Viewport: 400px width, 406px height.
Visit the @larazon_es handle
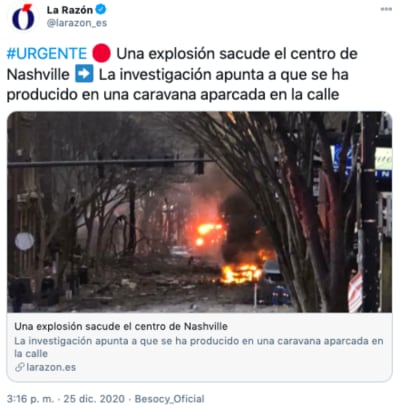pyautogui.click(x=77, y=23)
